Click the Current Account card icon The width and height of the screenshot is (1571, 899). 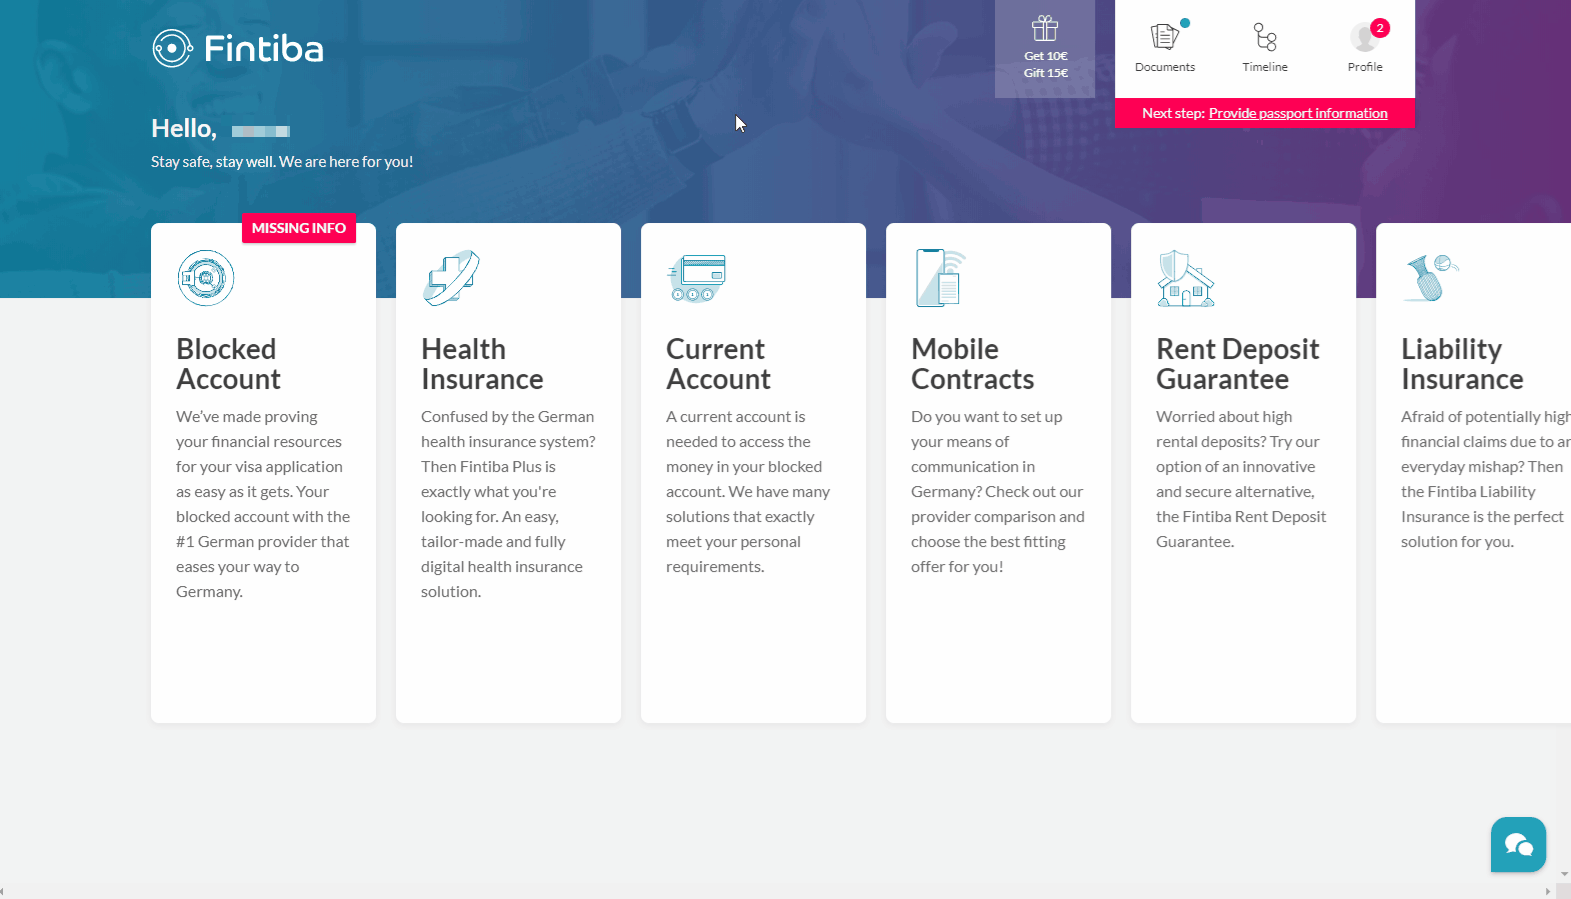coord(696,278)
